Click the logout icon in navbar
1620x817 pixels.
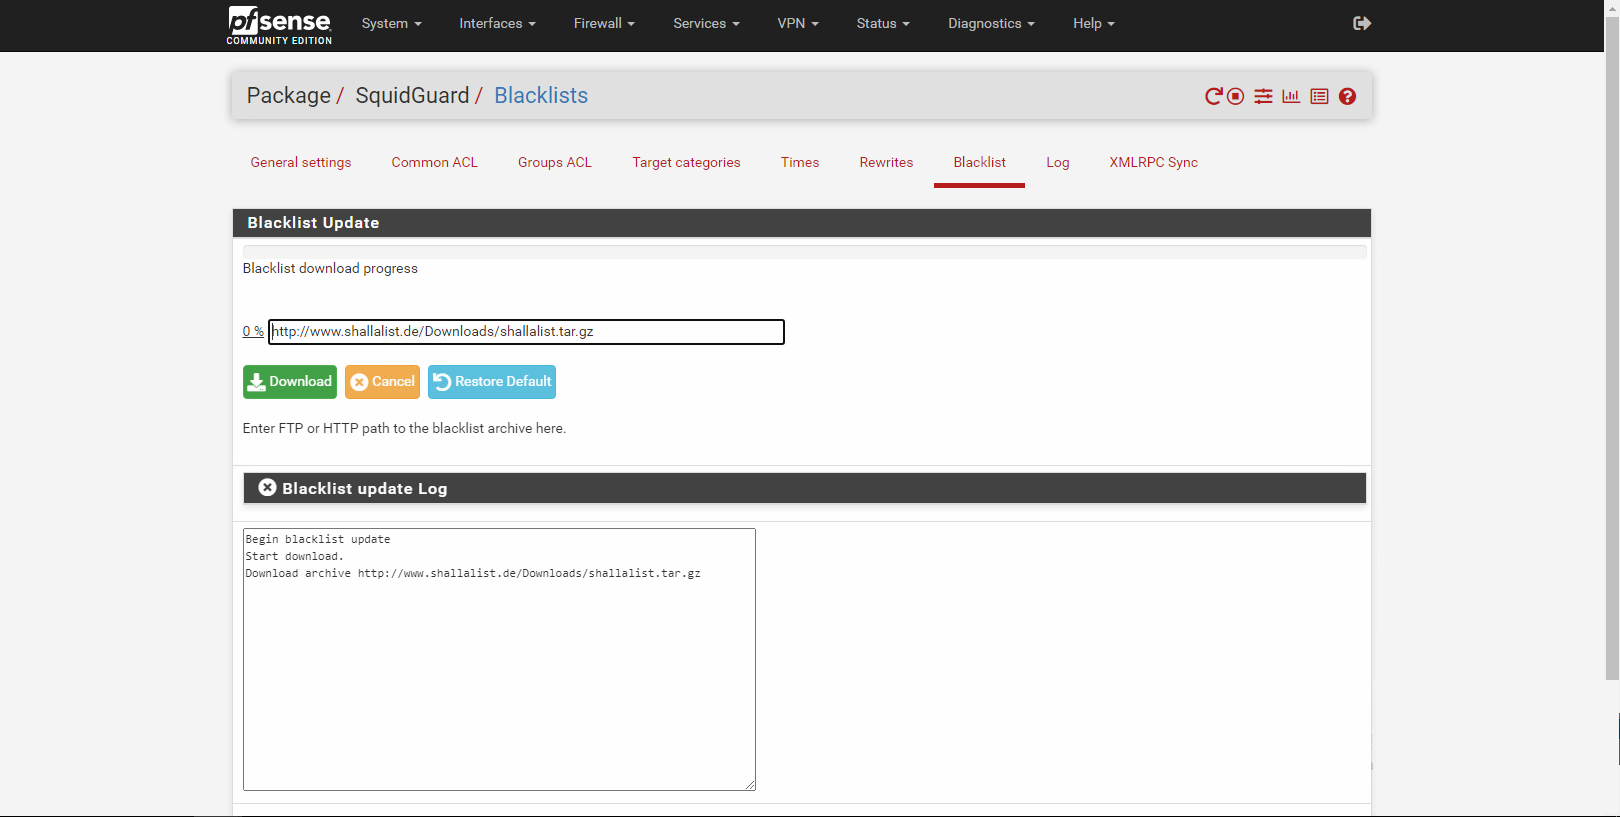click(1362, 23)
